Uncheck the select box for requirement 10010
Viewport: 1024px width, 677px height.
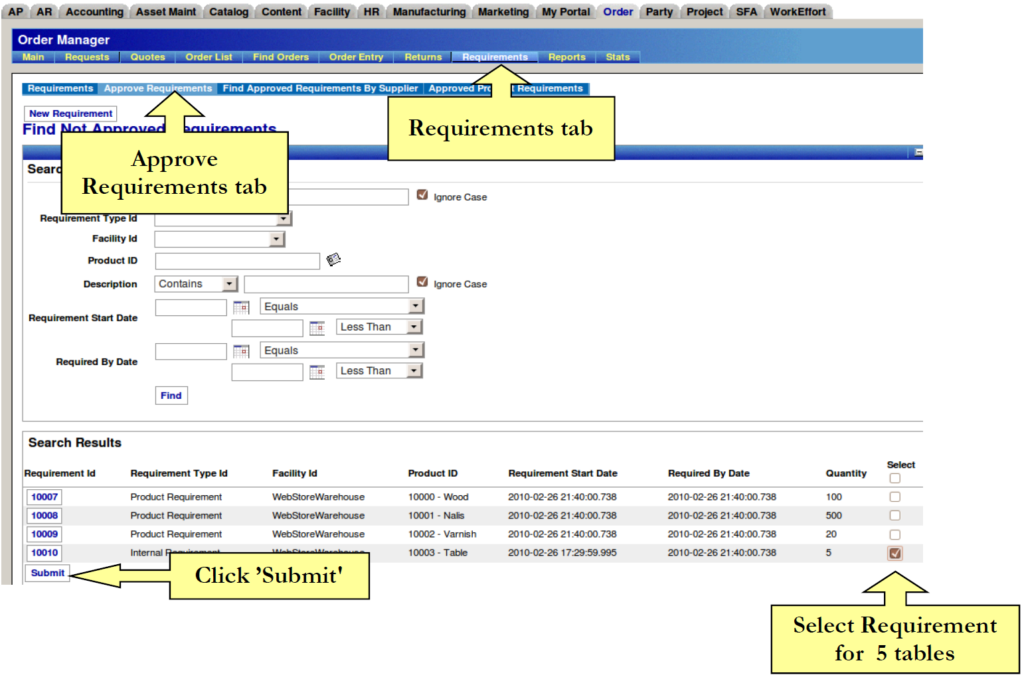(x=895, y=553)
